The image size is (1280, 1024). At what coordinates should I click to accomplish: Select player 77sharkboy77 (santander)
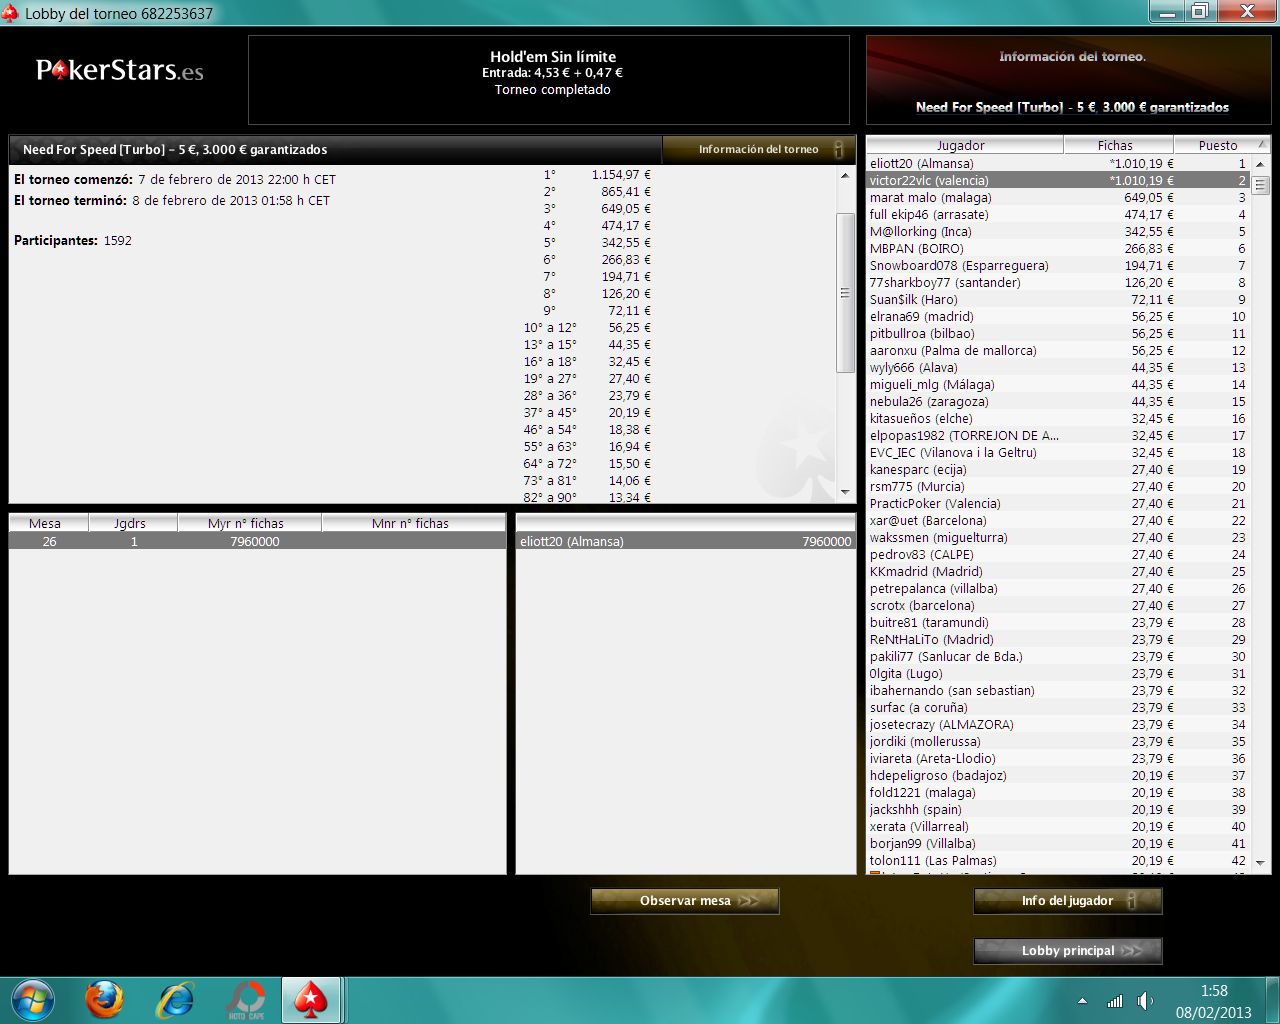1058,283
